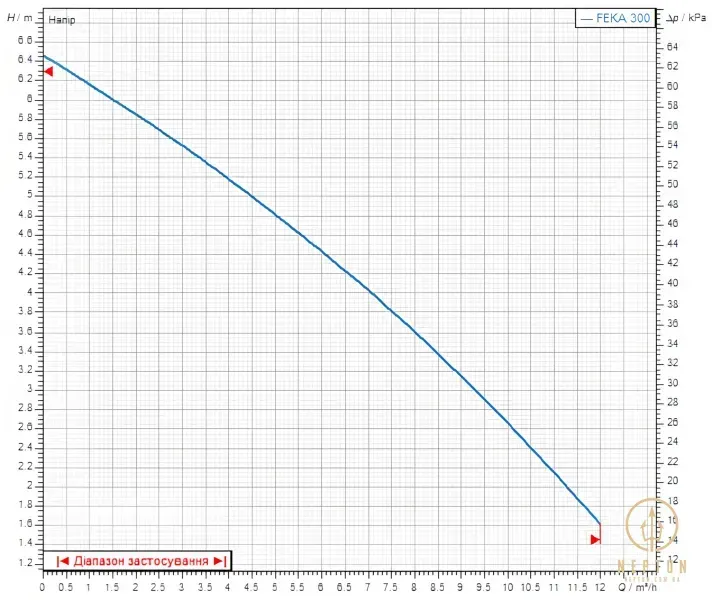Click the 1.2 value on H axis
The height and width of the screenshot is (600, 712).
tap(25, 563)
